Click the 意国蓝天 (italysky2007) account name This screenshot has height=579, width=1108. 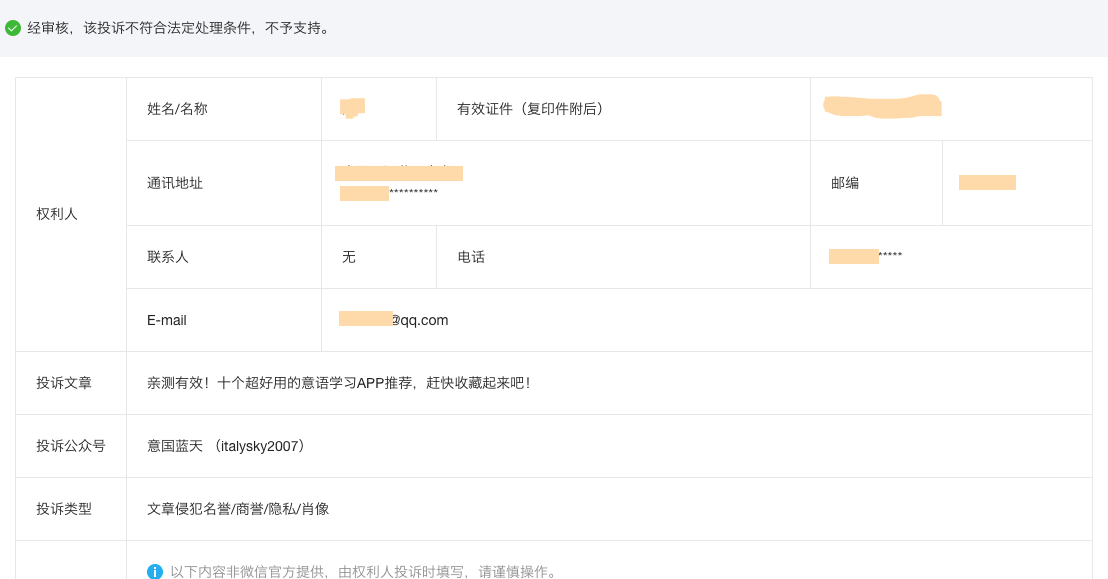point(226,446)
